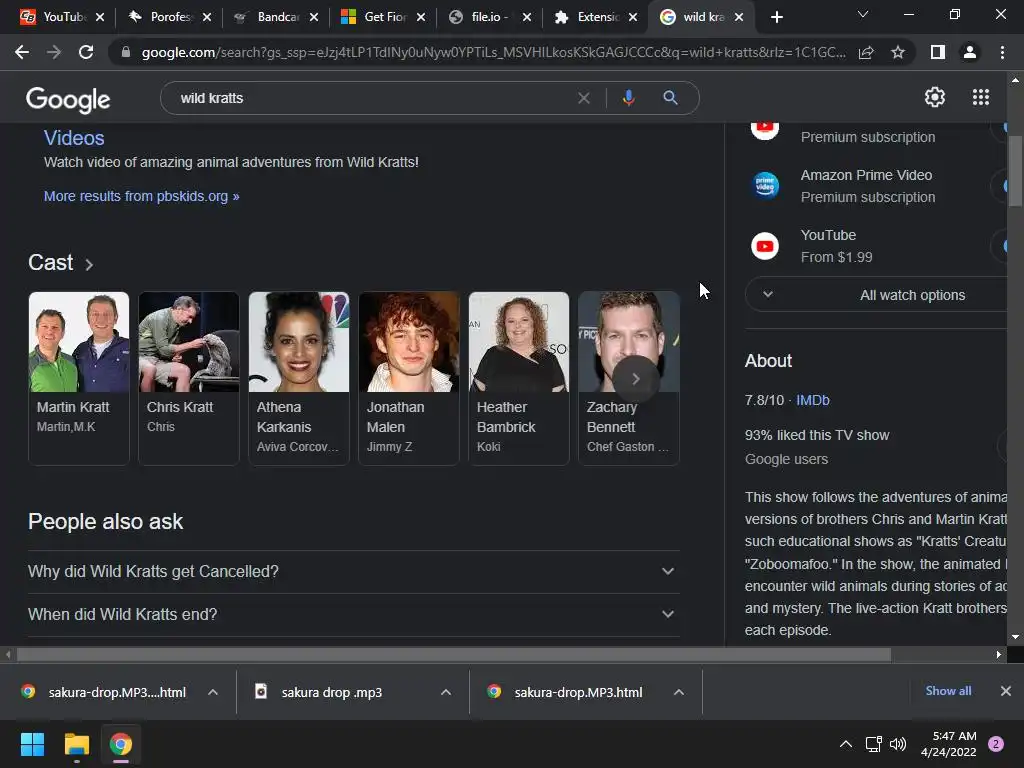
Task: Click the vertical scrollbar thumb
Action: click(x=1015, y=171)
